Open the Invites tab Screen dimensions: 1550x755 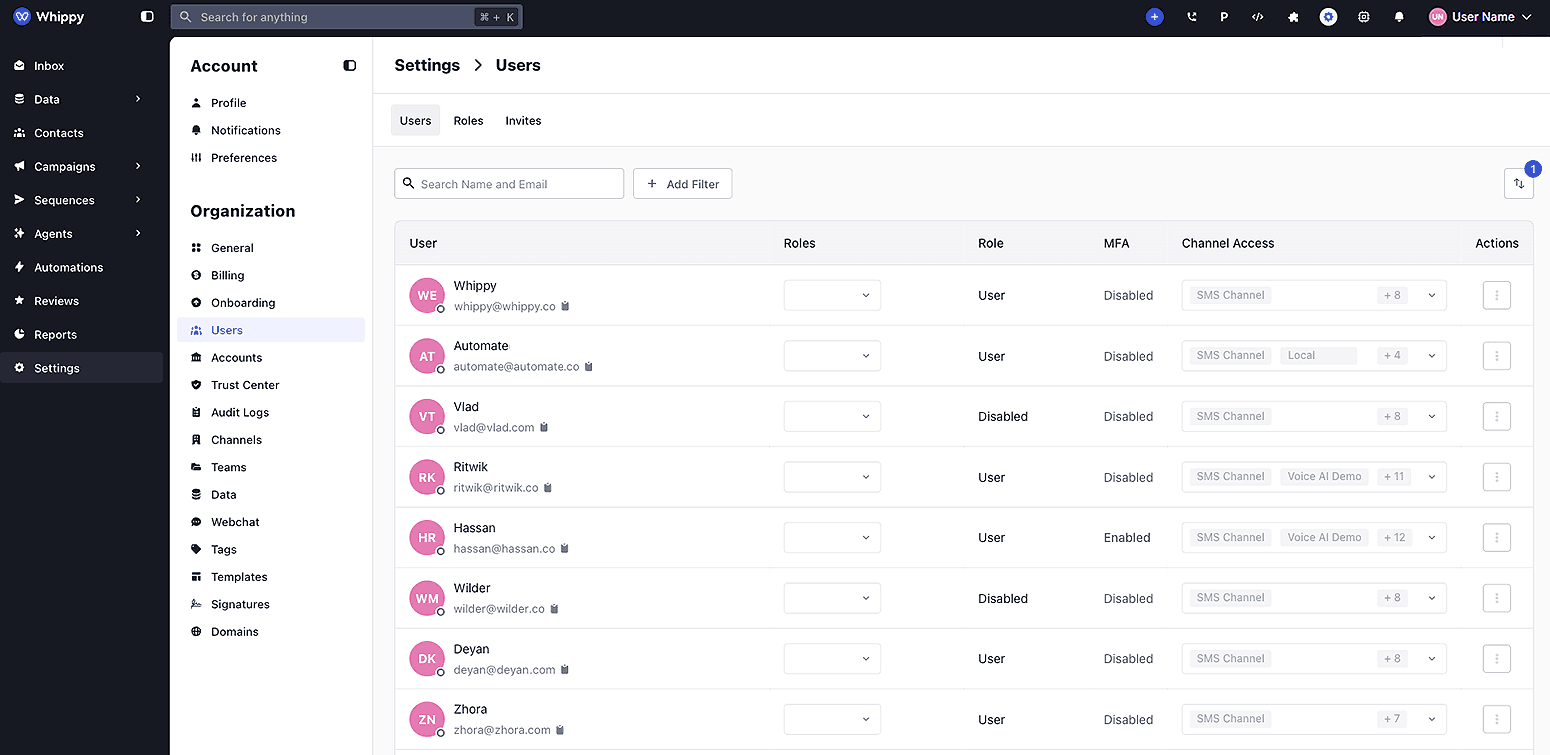click(x=523, y=120)
